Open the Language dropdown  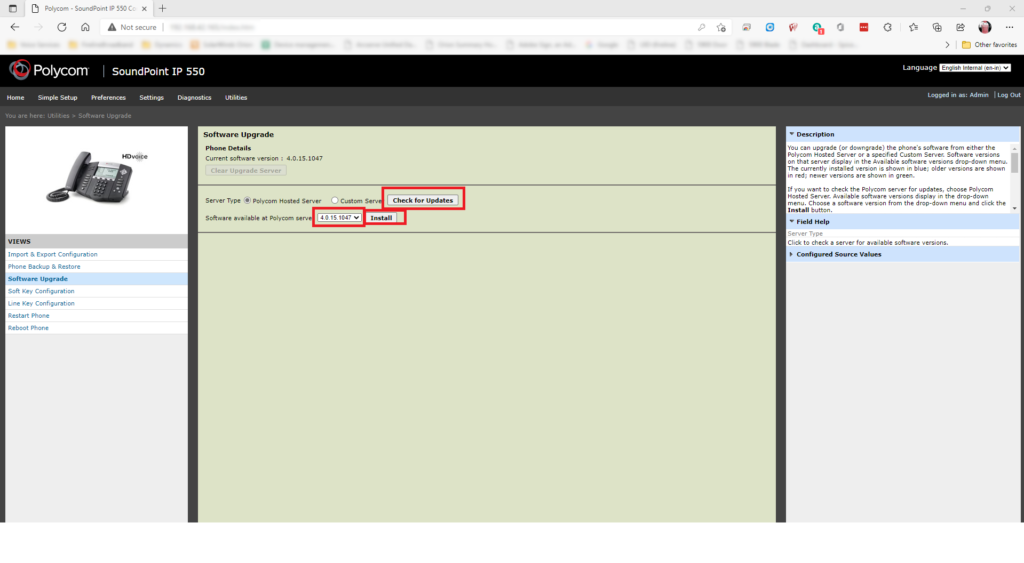tap(975, 68)
